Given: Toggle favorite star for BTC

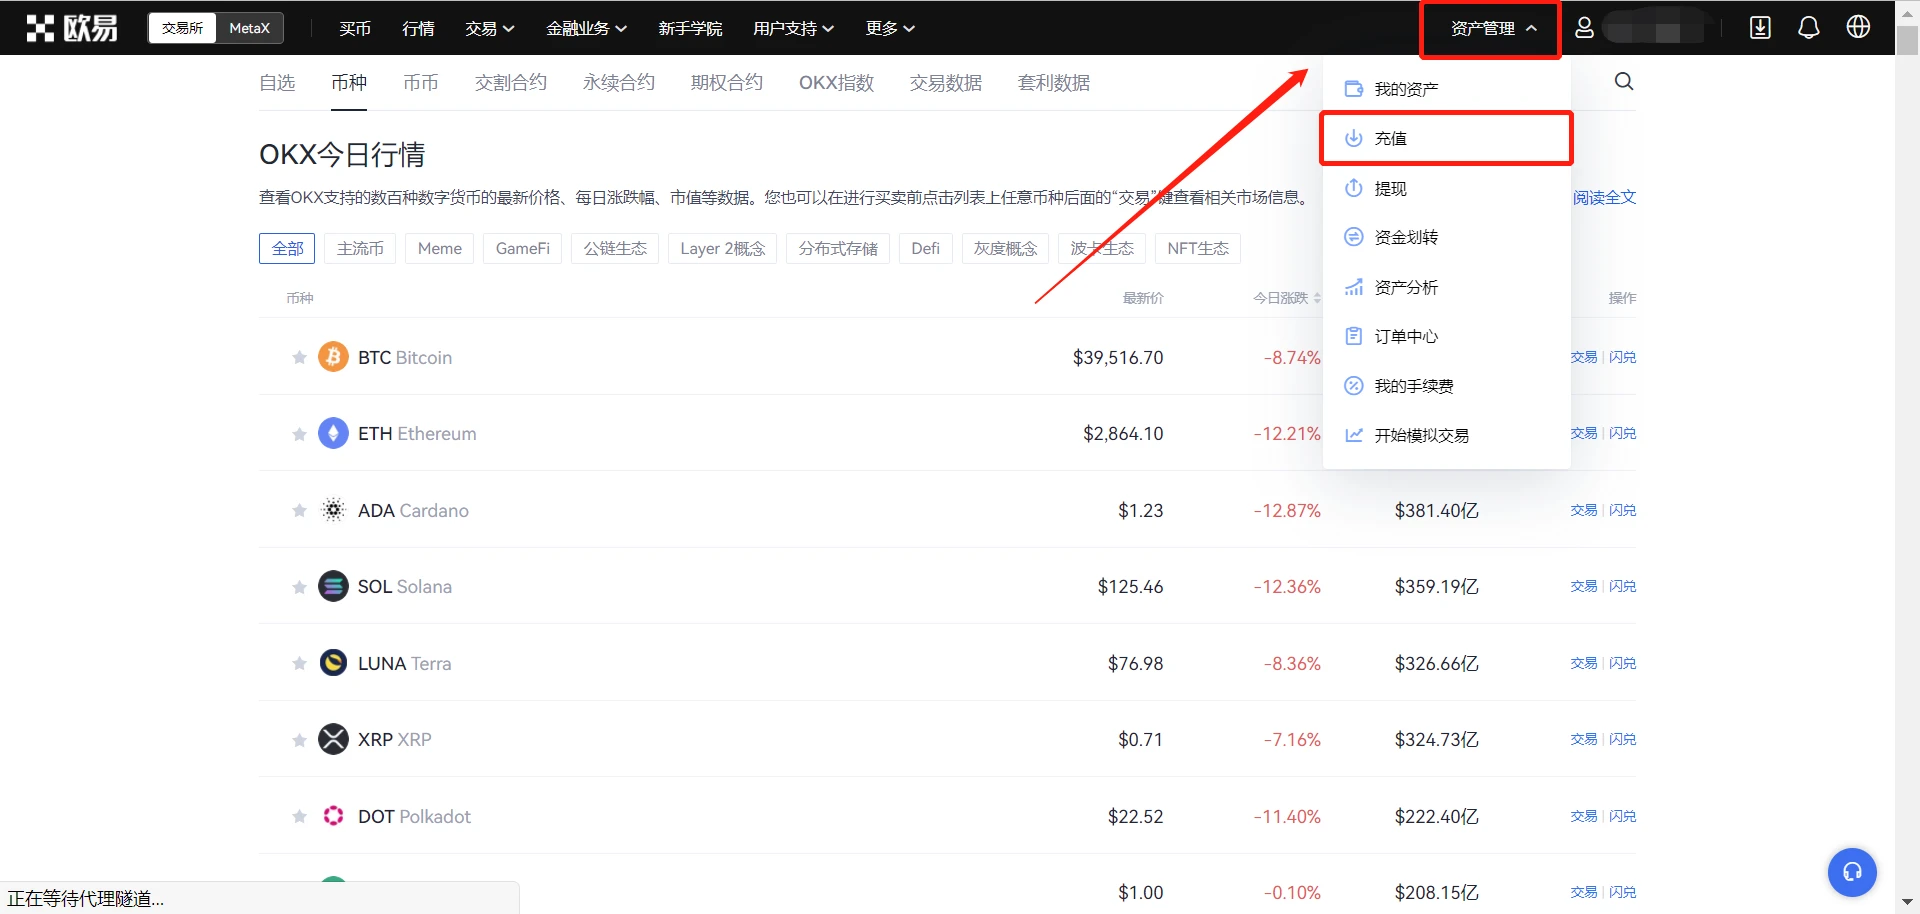Looking at the screenshot, I should (299, 358).
